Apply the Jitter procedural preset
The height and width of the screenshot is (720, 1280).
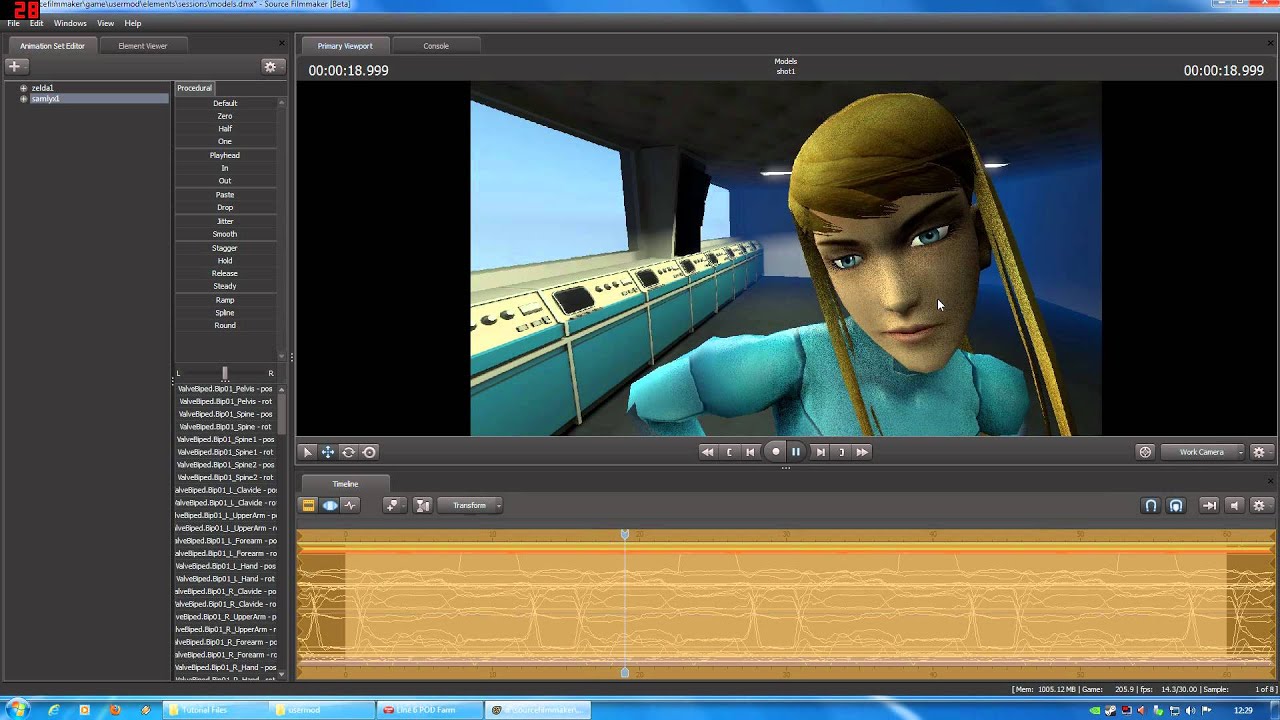(225, 221)
